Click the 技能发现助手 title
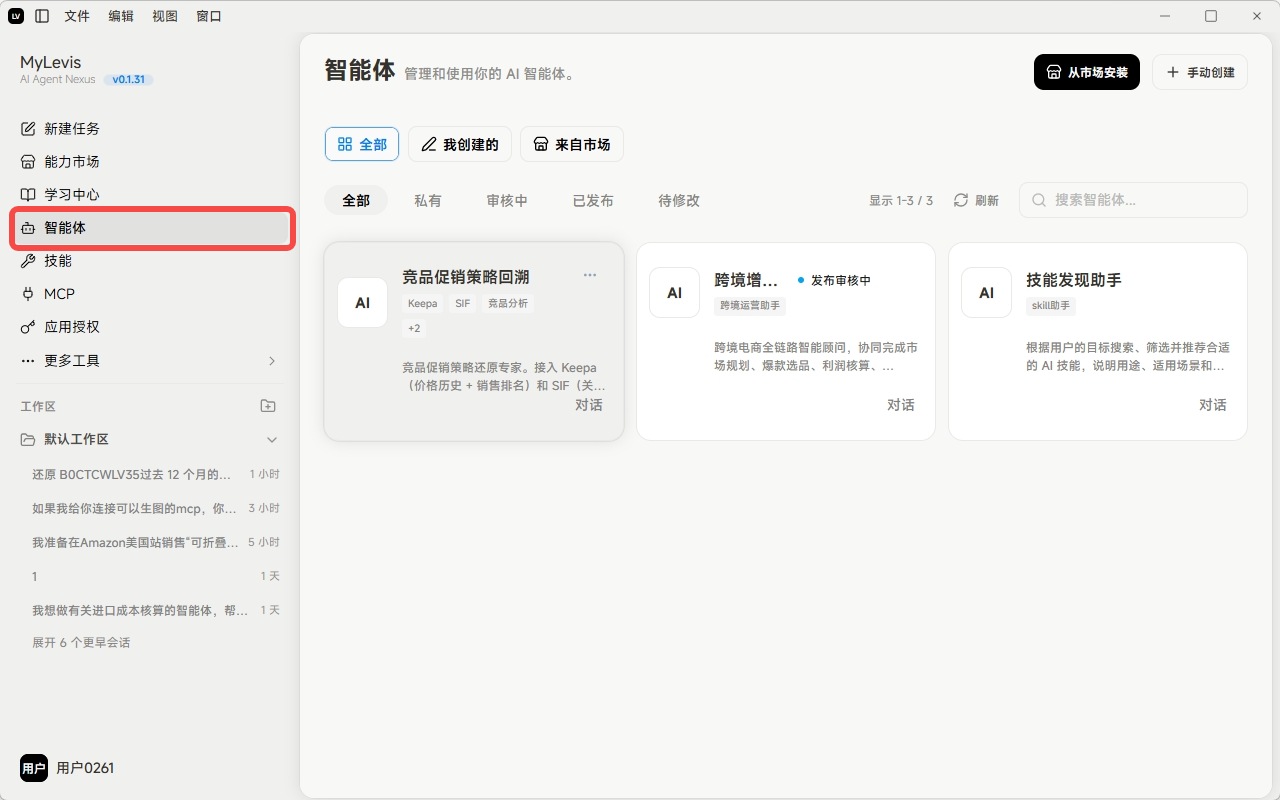 [x=1074, y=280]
